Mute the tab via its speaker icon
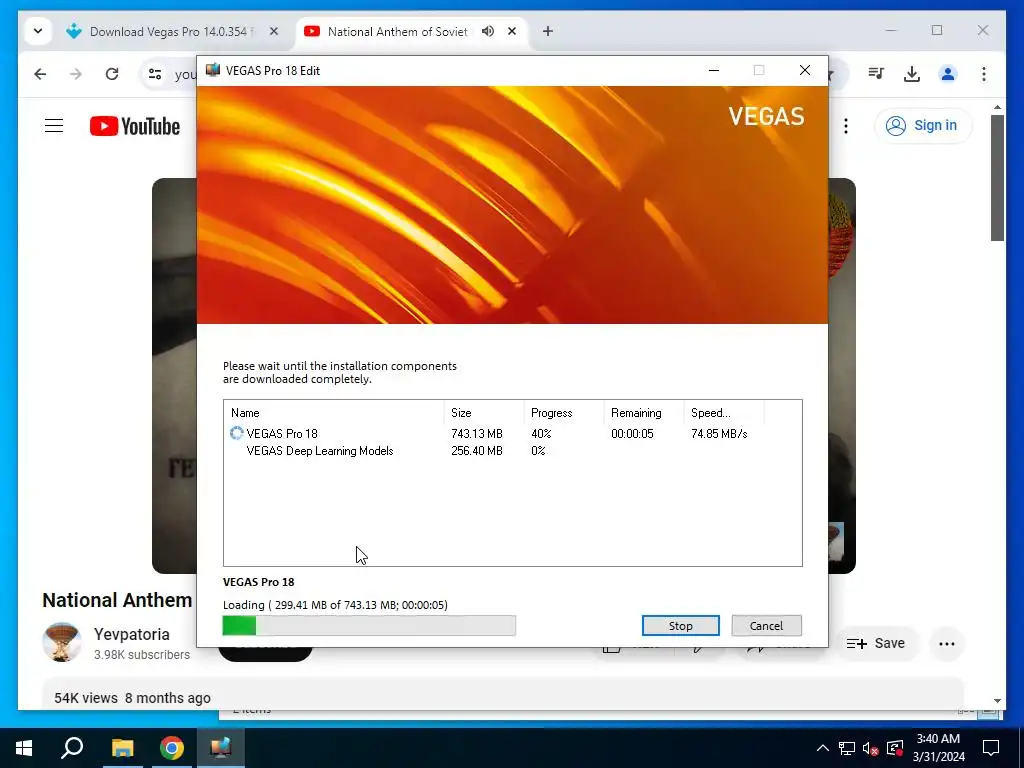Image resolution: width=1024 pixels, height=768 pixels. pyautogui.click(x=488, y=31)
